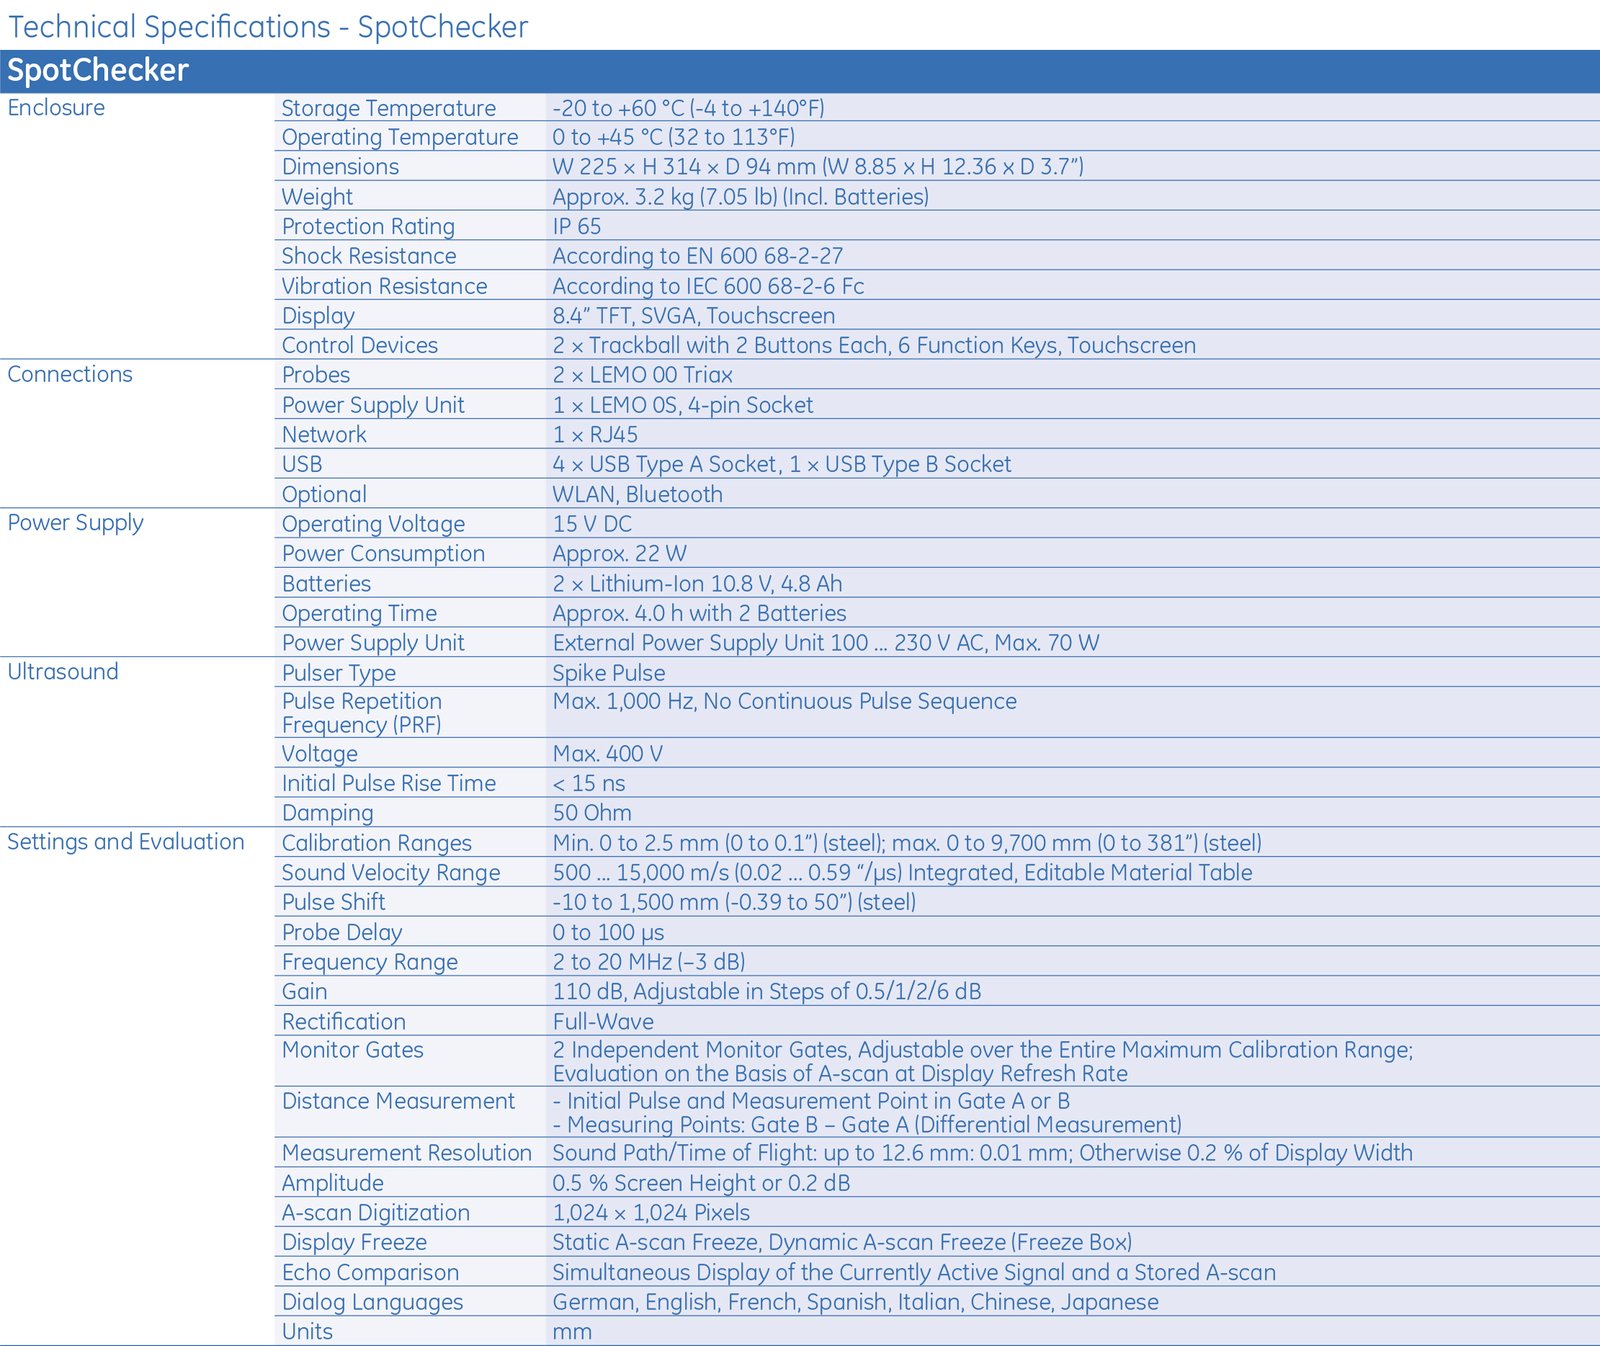The height and width of the screenshot is (1346, 1600).
Task: Click the 'Dimensions' row label
Action: point(340,167)
